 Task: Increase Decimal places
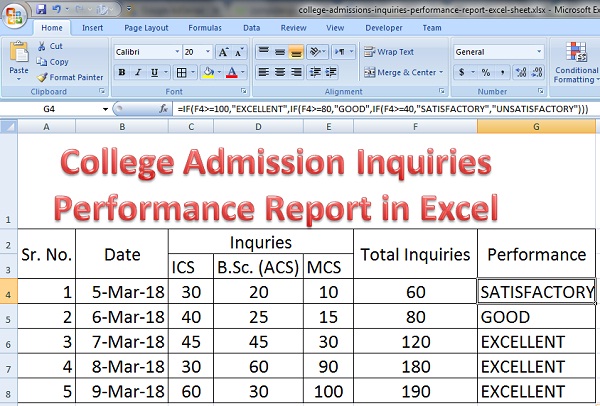point(521,72)
